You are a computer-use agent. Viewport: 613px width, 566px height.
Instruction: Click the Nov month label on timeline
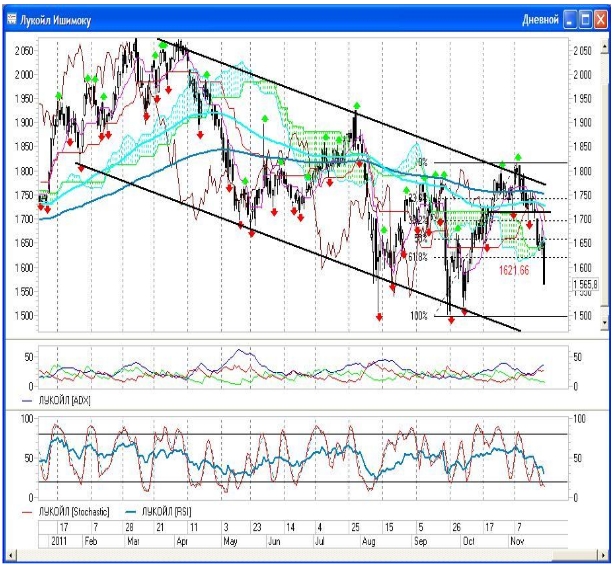point(517,541)
